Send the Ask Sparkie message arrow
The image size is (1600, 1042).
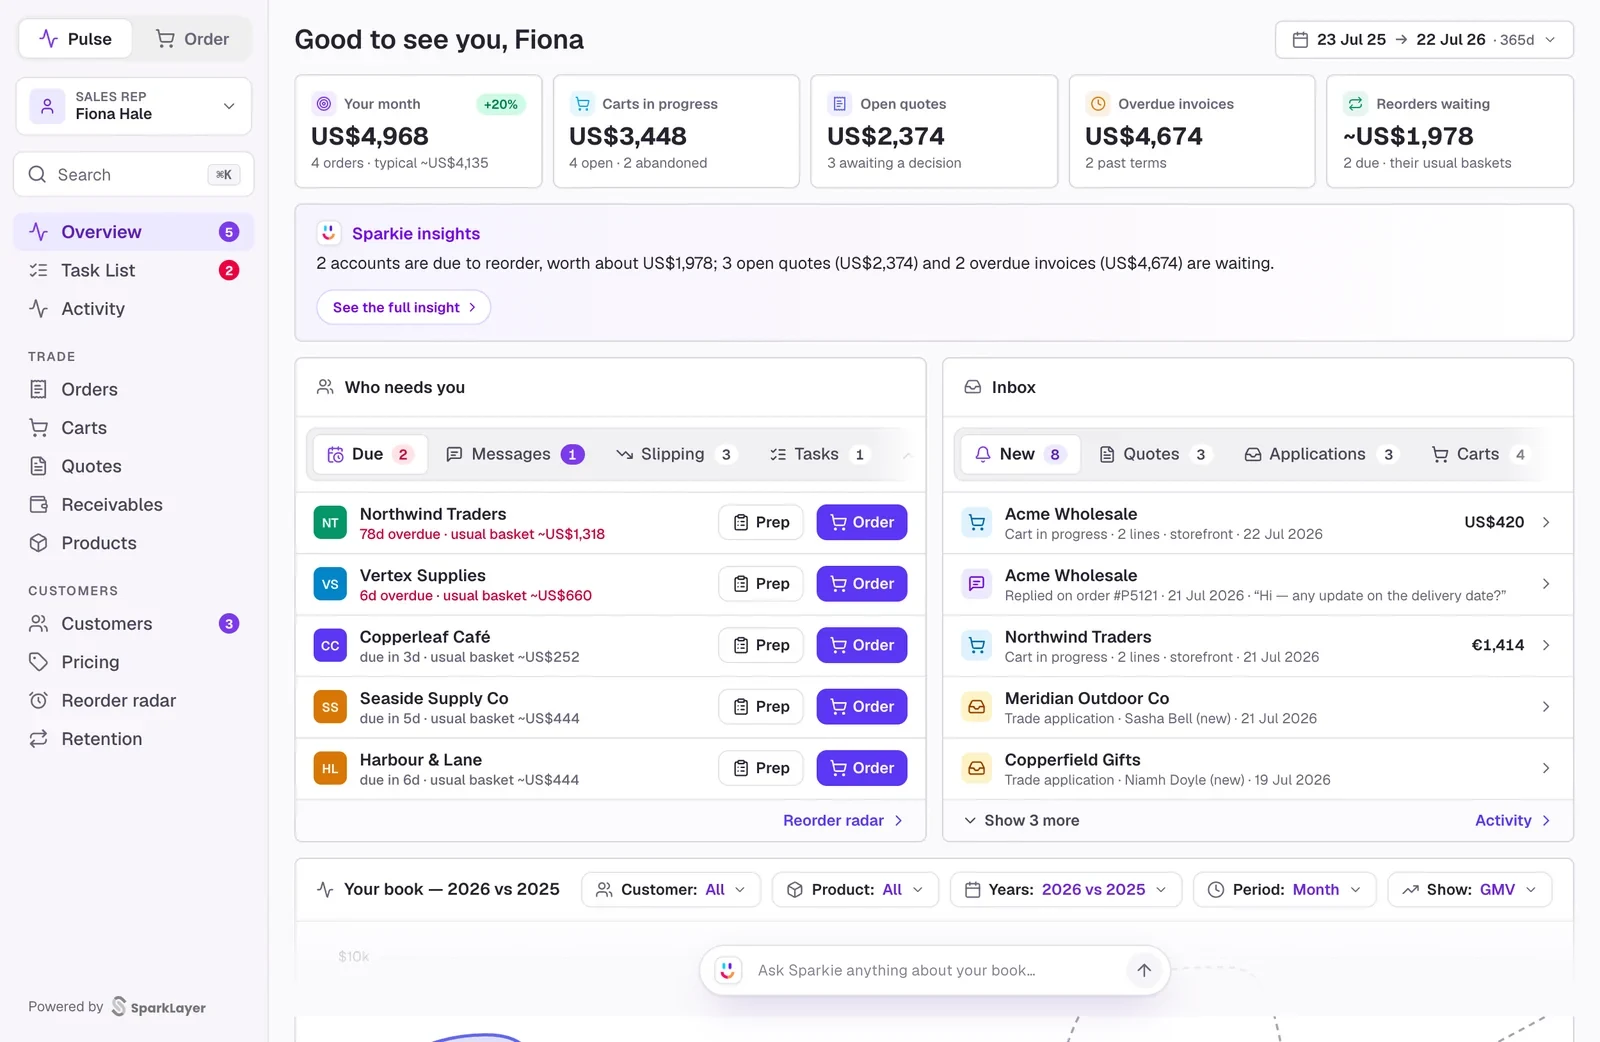pyautogui.click(x=1144, y=970)
